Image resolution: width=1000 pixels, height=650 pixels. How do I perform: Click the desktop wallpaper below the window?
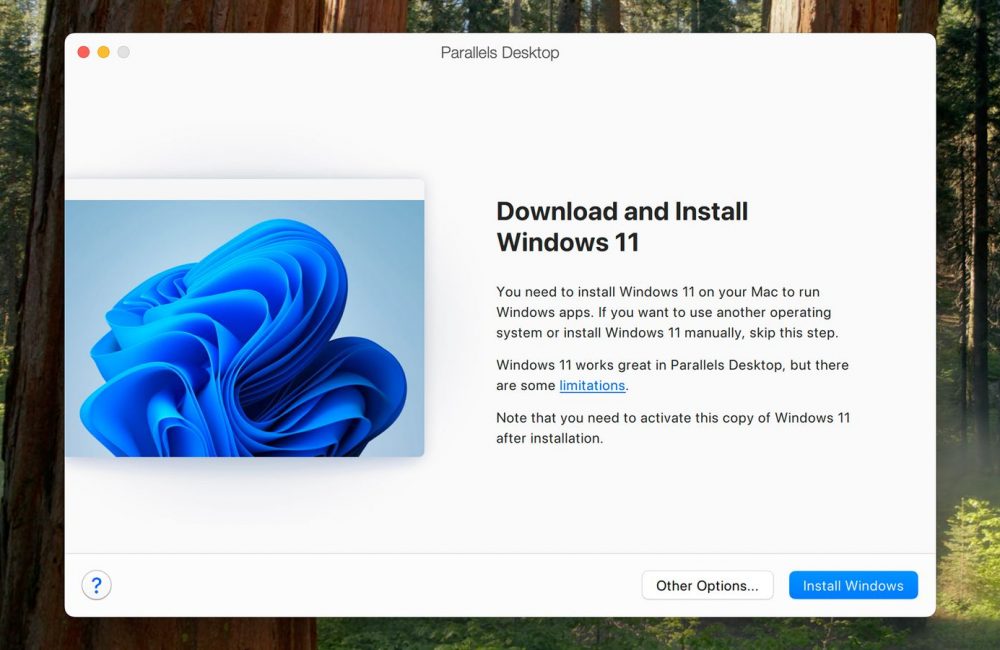(x=500, y=634)
